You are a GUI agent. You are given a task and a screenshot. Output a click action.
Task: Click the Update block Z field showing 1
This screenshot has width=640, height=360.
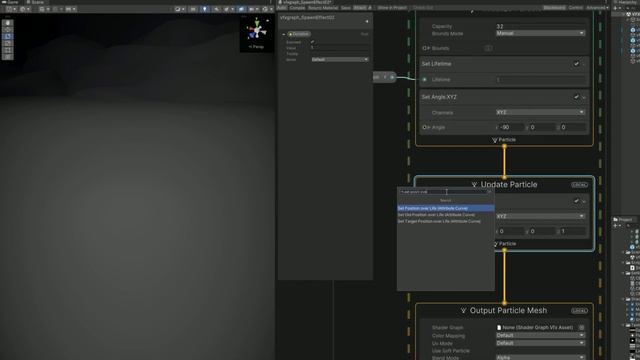(573, 231)
